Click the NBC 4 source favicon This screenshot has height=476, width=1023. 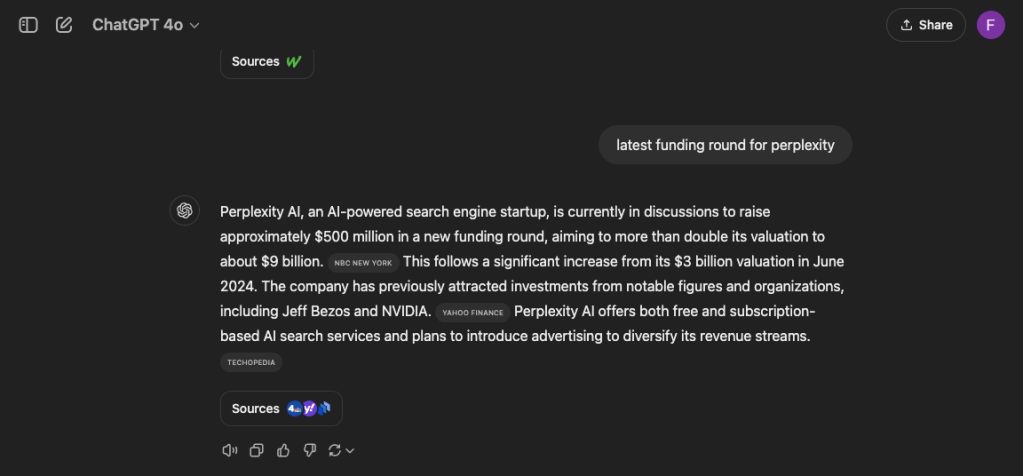(294, 408)
